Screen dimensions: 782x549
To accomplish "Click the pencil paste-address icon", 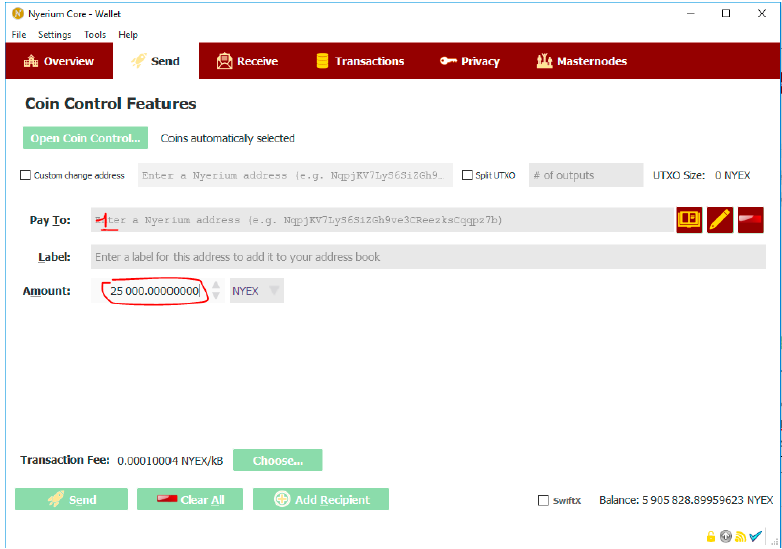I will click(720, 220).
